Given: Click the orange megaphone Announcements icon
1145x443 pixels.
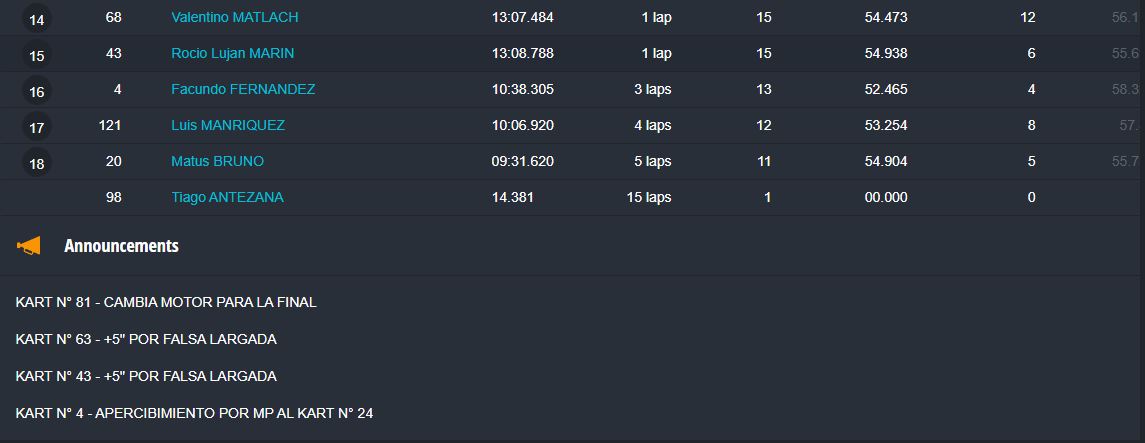Looking at the screenshot, I should coord(28,247).
